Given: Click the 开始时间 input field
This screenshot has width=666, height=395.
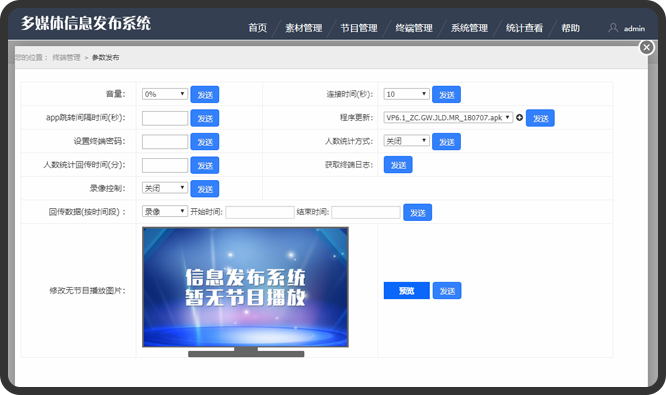Looking at the screenshot, I should [x=260, y=212].
